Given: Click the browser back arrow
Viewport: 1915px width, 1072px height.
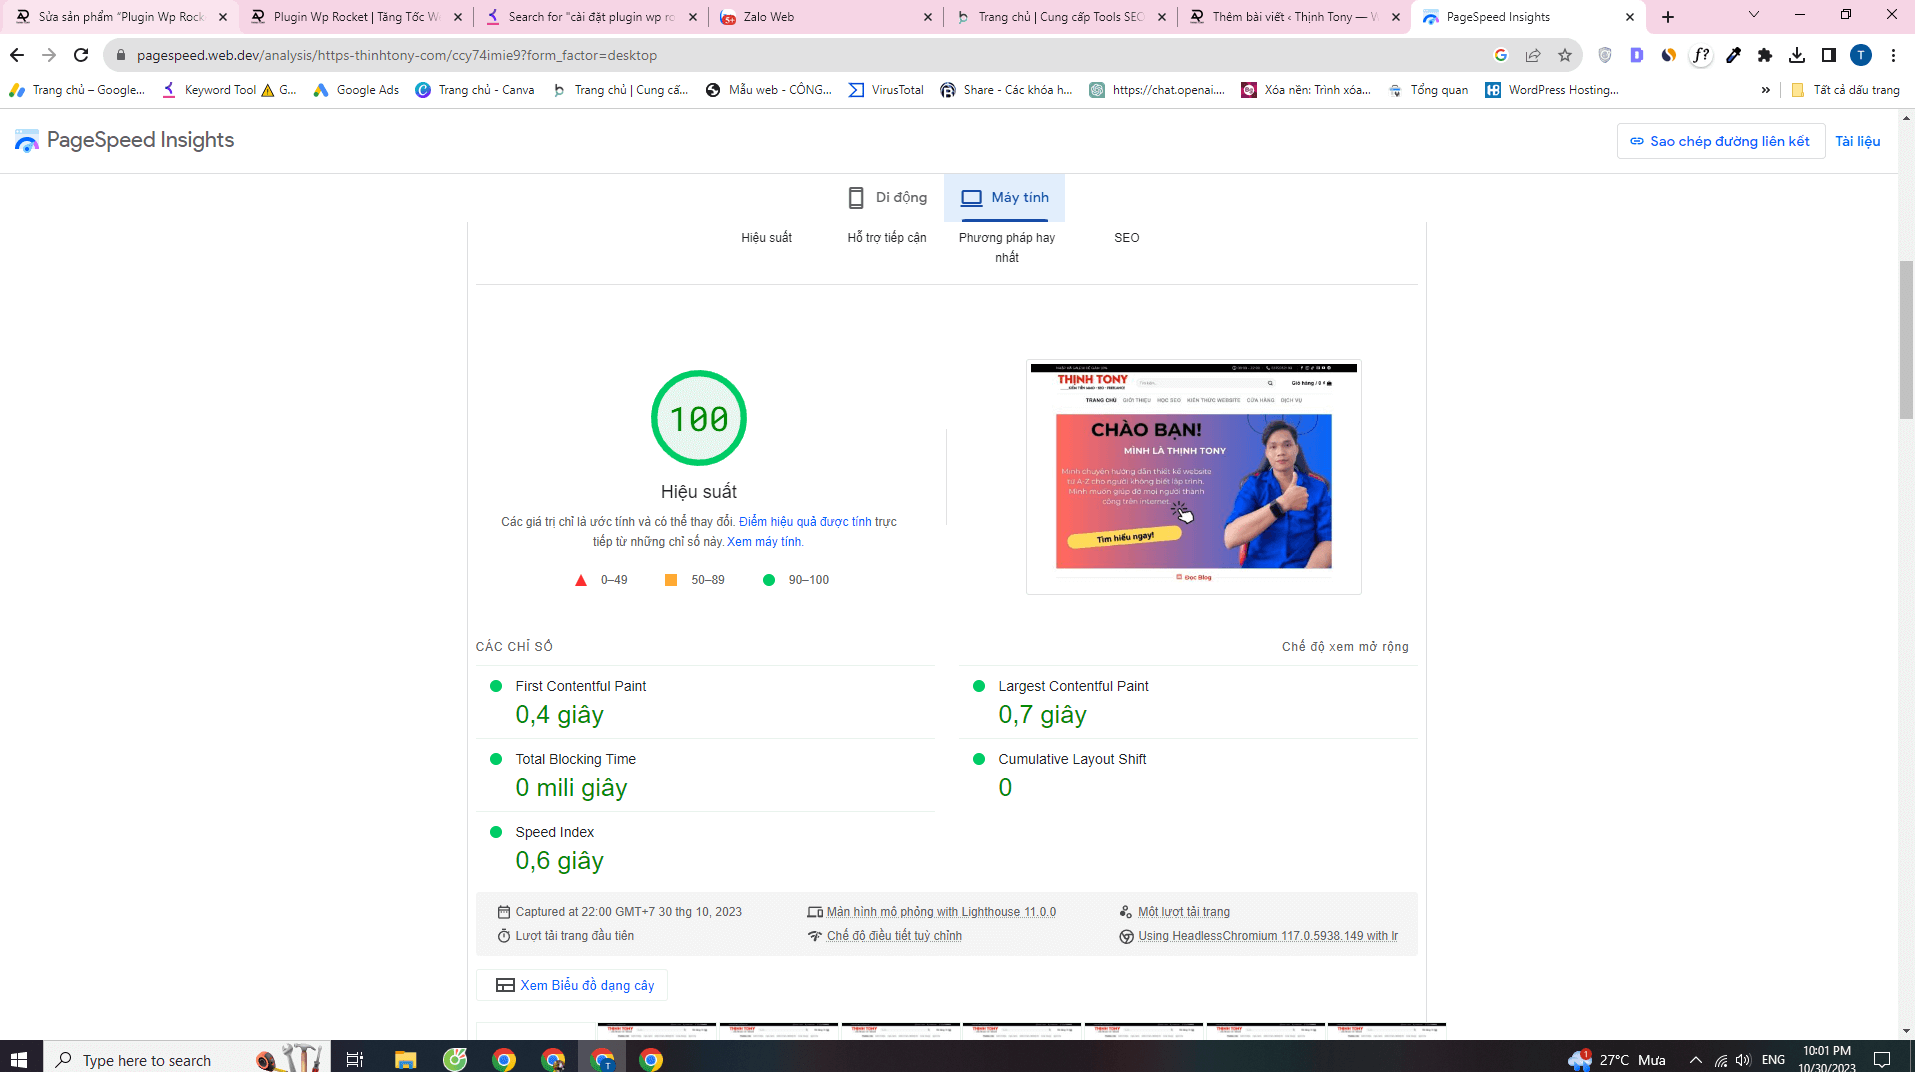Looking at the screenshot, I should point(17,55).
